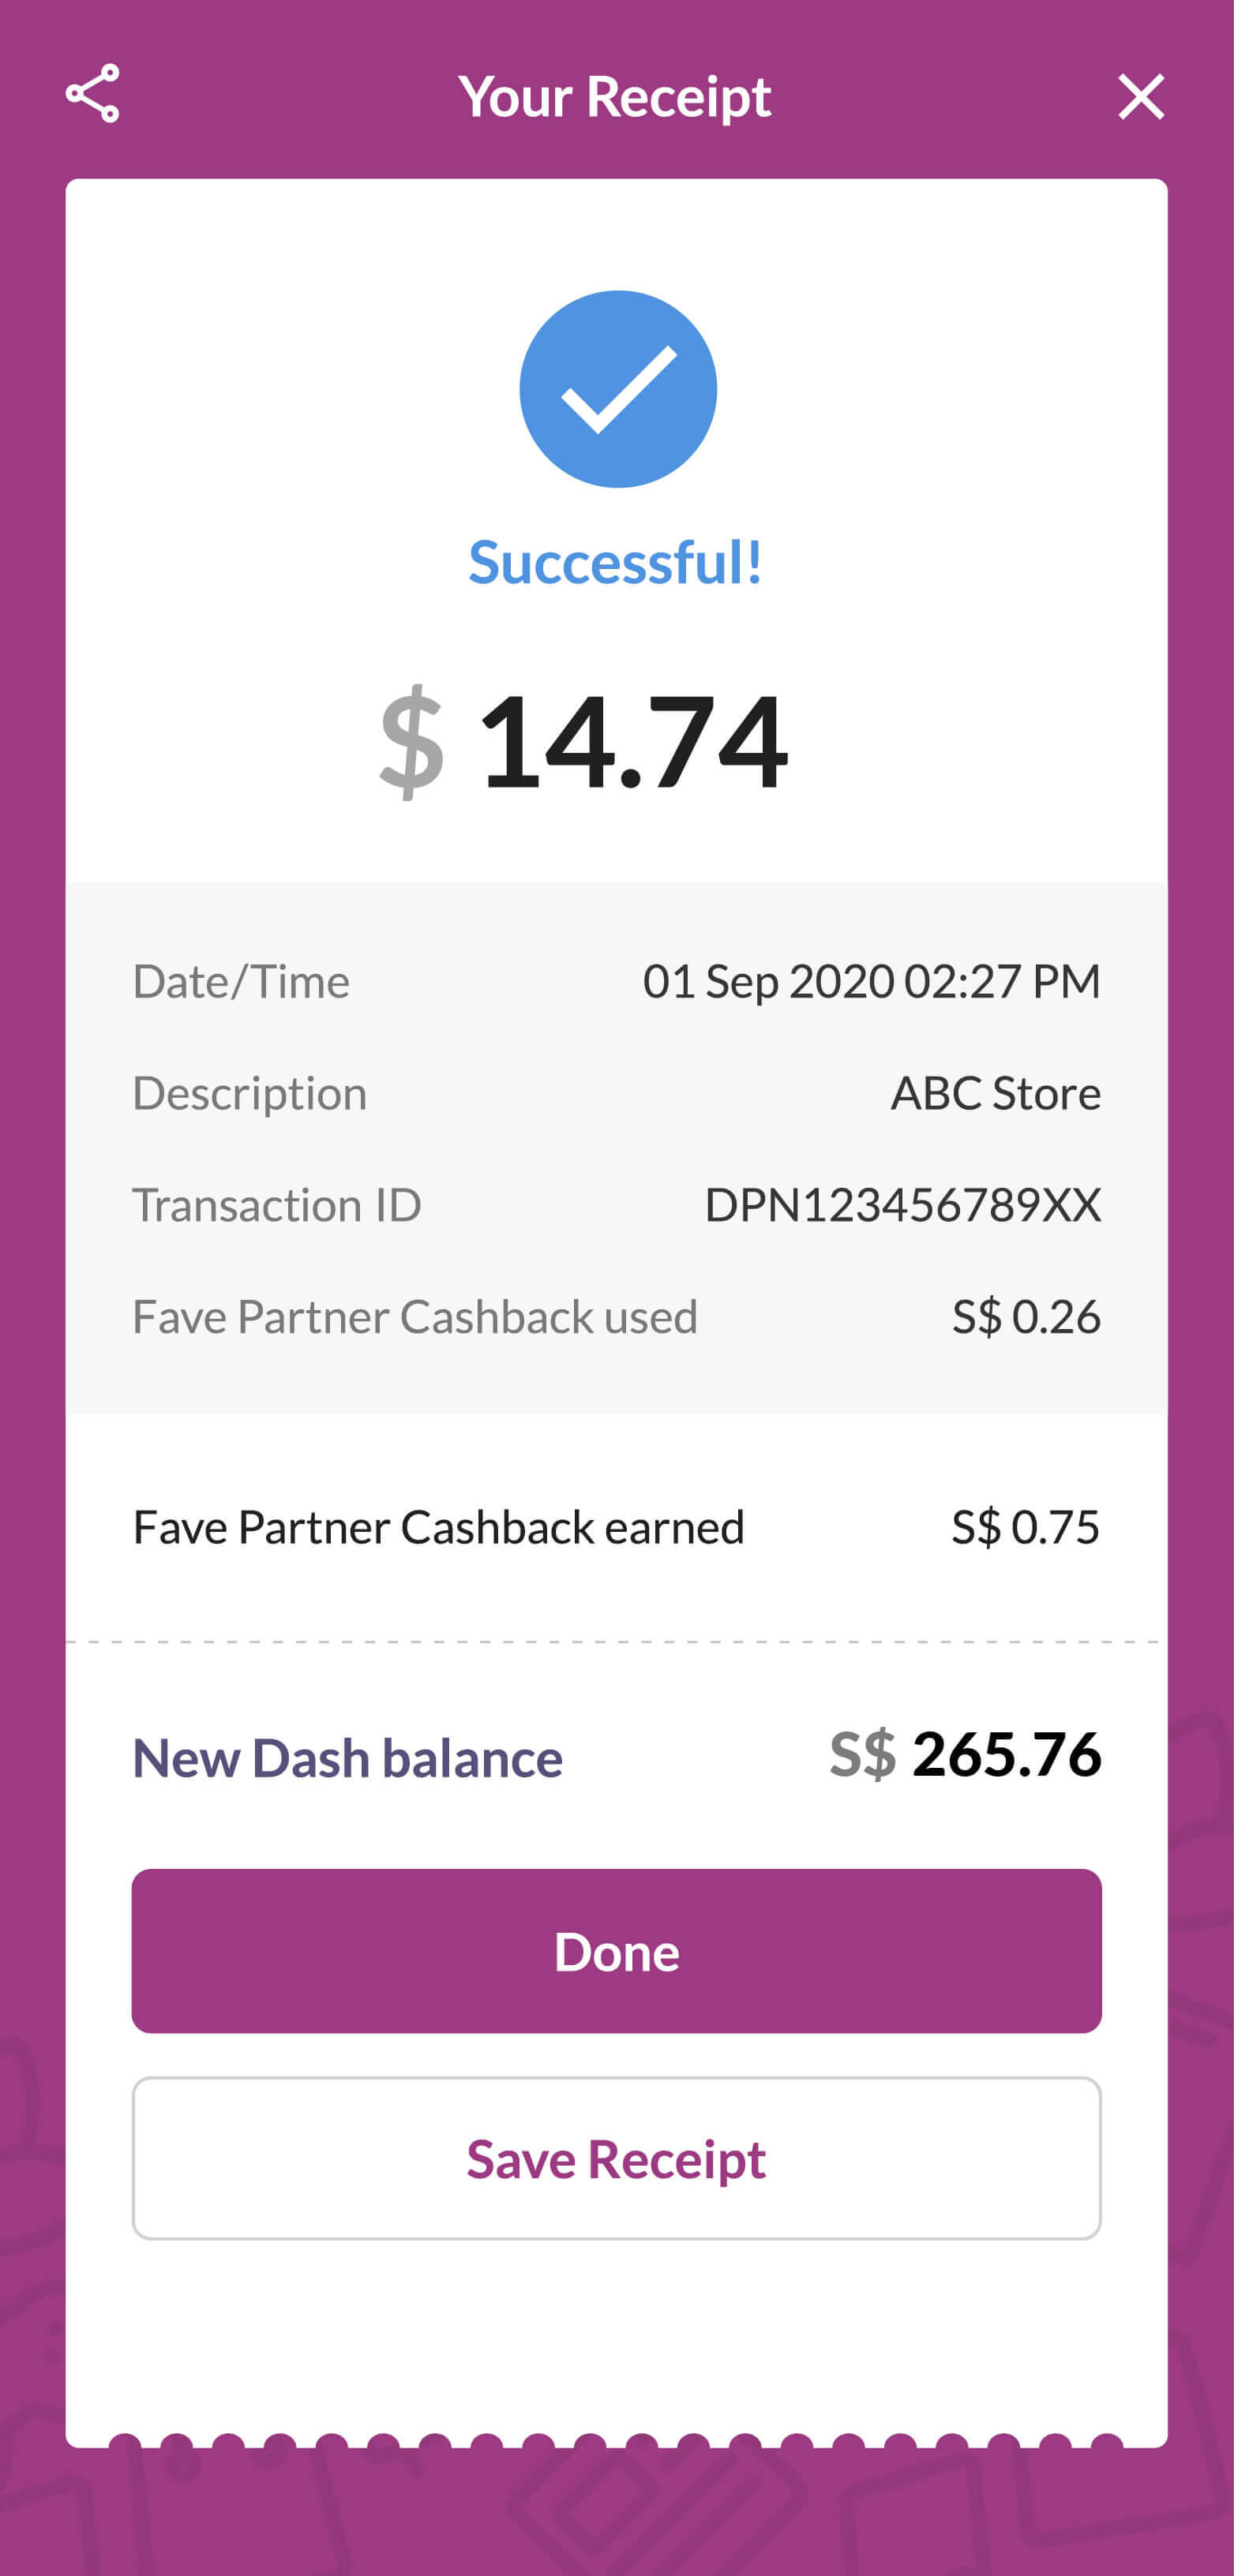Select the S$ 0.75 cashback earned amount
1234x2576 pixels.
click(1025, 1527)
